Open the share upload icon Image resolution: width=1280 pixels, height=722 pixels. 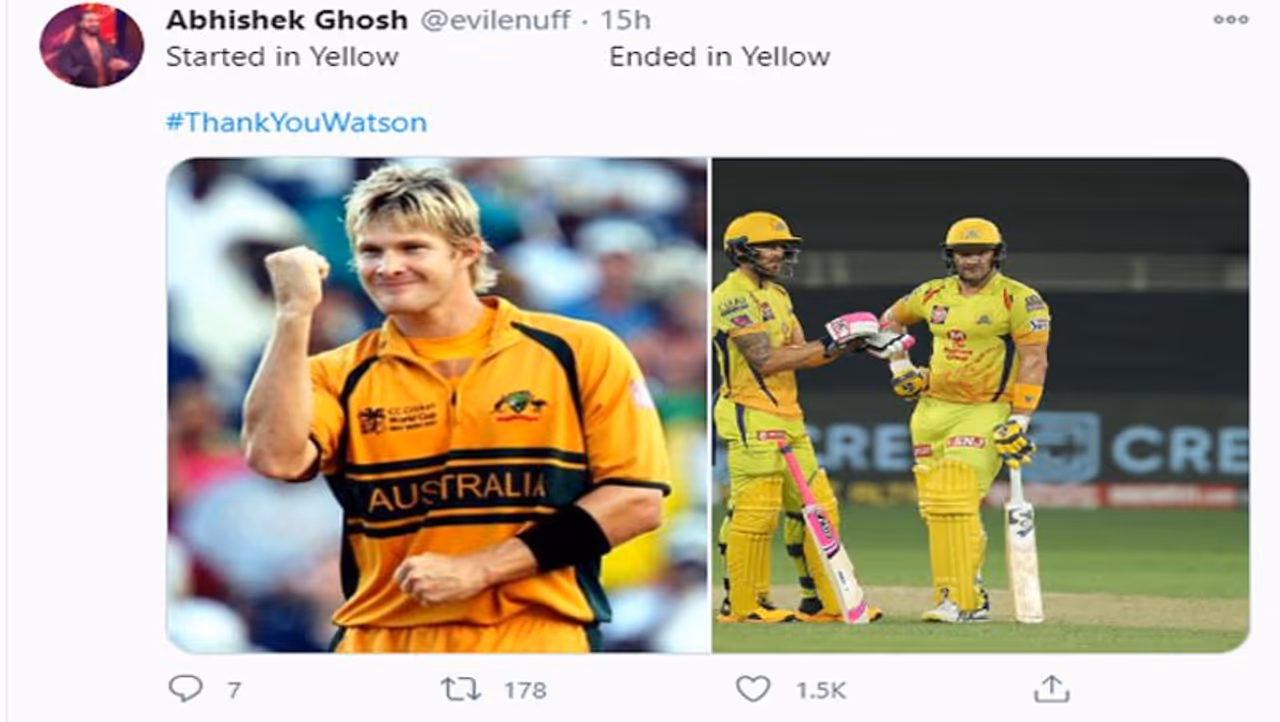click(1051, 687)
